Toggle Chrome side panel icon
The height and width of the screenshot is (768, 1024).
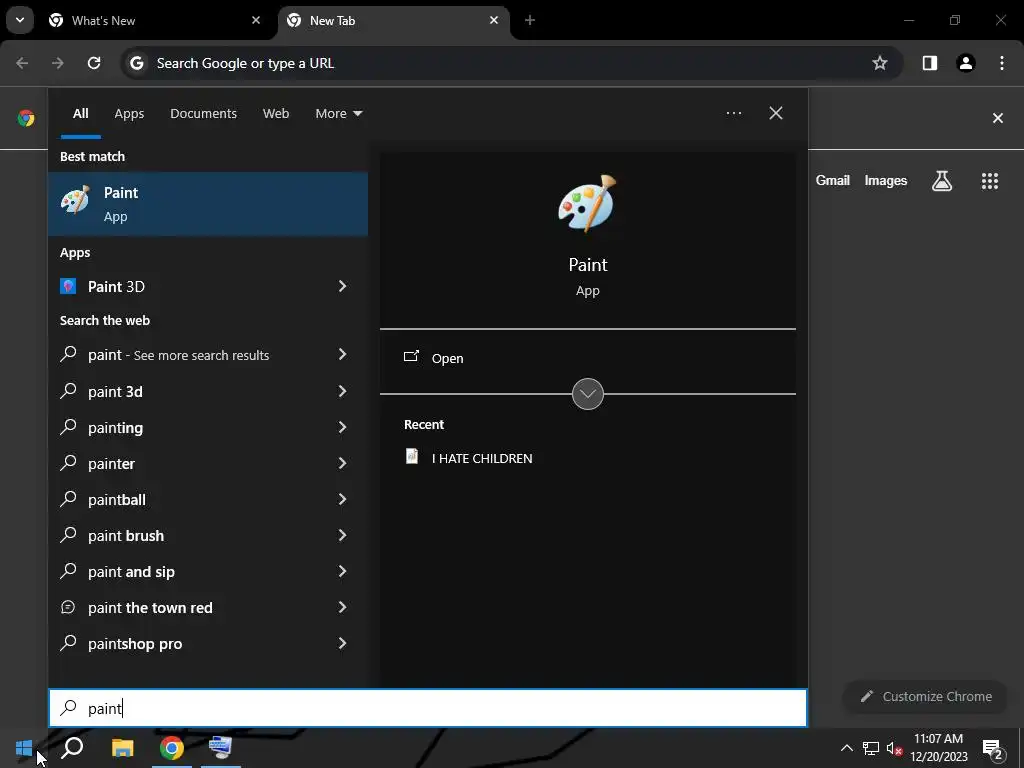click(x=929, y=63)
